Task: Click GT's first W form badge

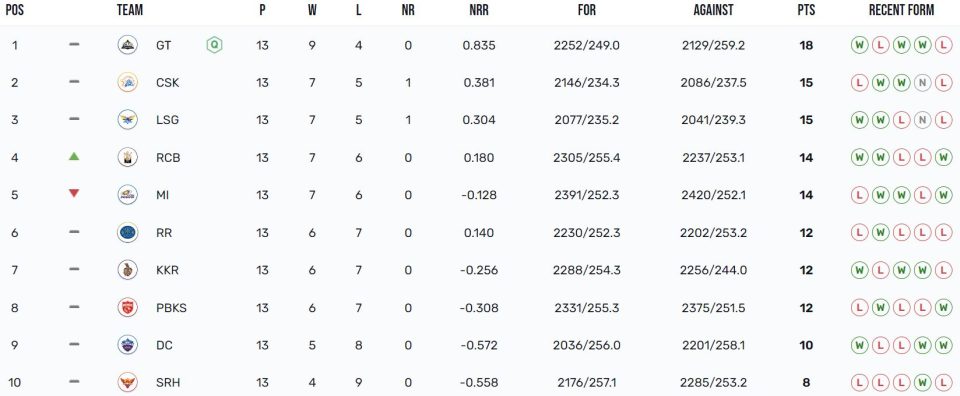Action: [x=860, y=45]
